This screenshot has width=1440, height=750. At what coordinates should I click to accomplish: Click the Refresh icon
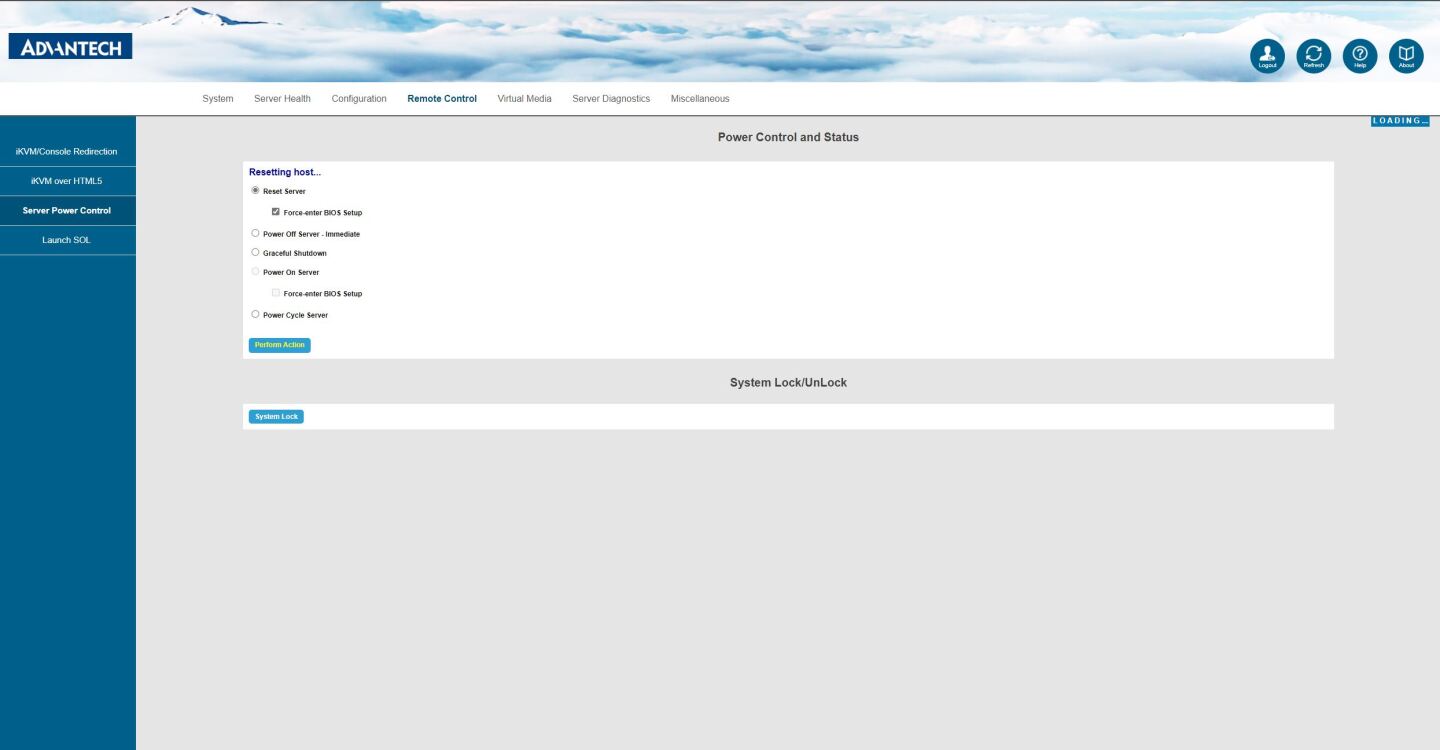click(x=1313, y=55)
